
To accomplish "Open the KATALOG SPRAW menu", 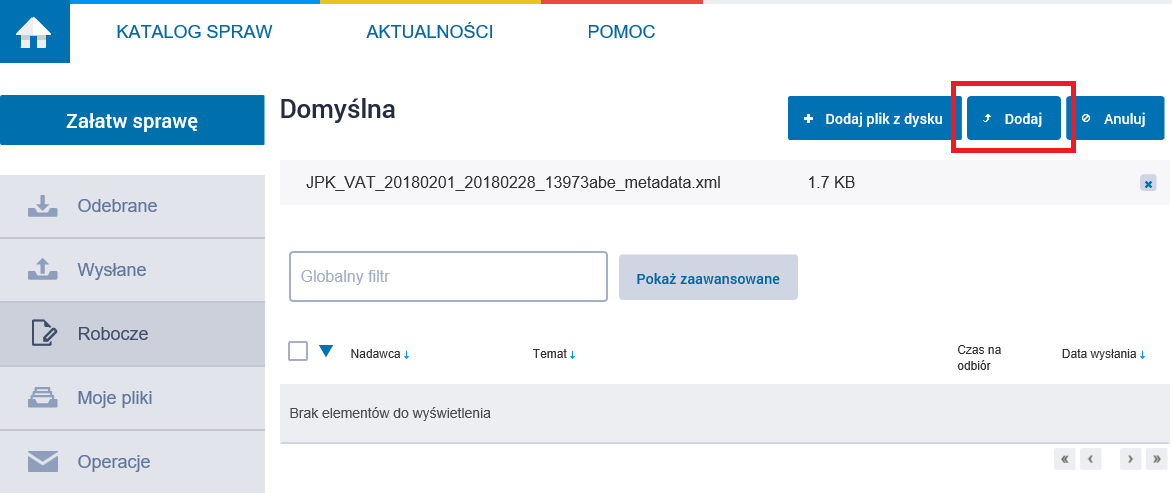I will click(194, 32).
